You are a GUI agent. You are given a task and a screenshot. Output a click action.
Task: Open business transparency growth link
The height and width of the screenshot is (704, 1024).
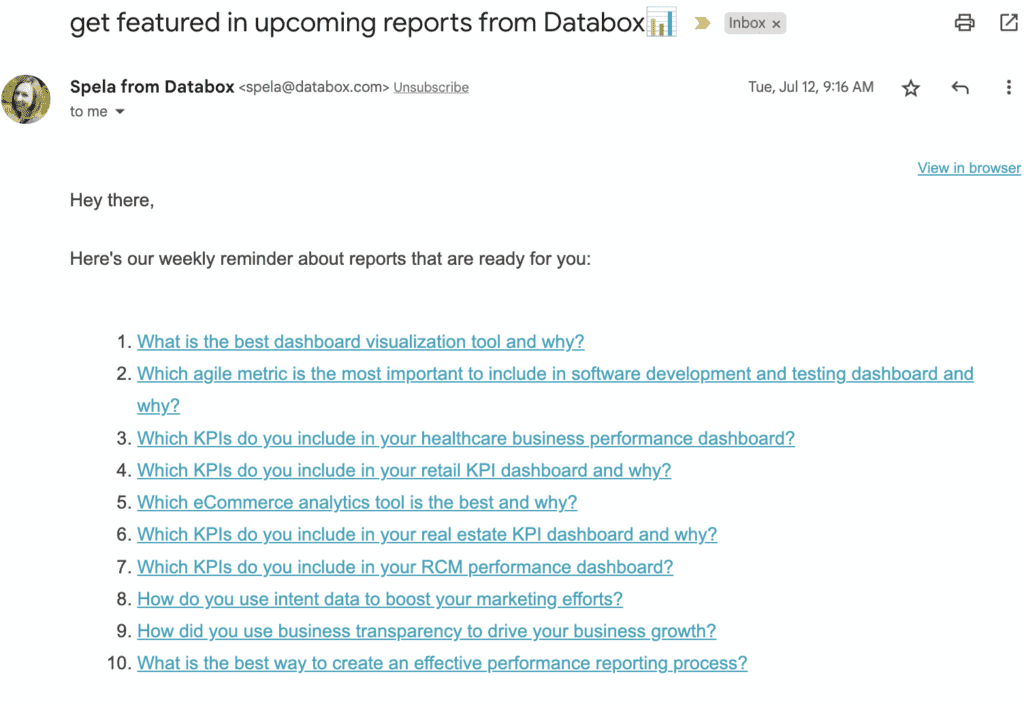pos(426,631)
